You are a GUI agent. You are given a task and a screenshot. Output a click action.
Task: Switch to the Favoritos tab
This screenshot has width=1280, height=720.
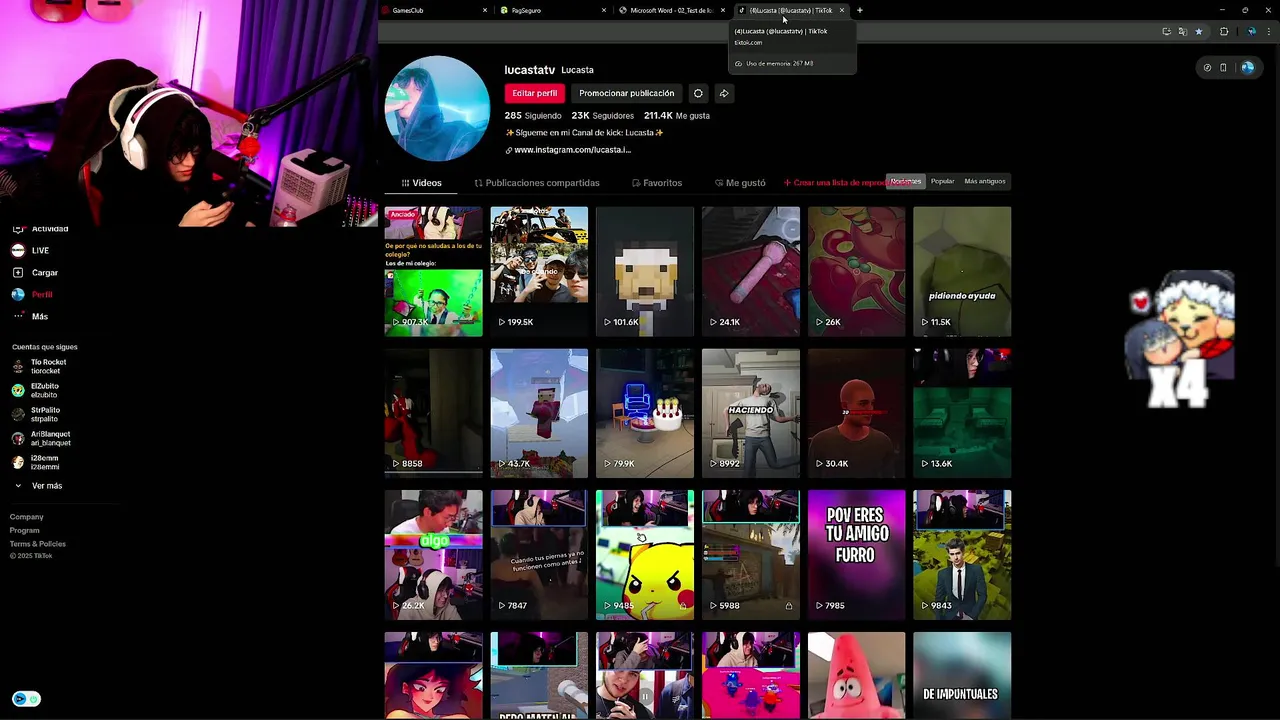coord(657,183)
